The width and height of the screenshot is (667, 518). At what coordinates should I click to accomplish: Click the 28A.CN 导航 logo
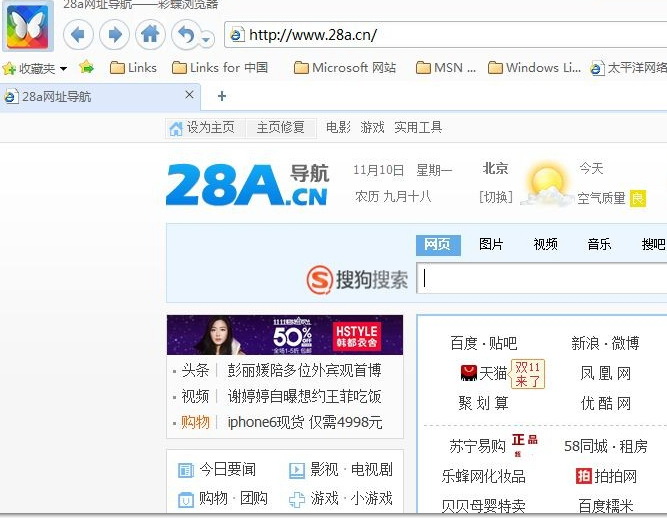coord(248,185)
